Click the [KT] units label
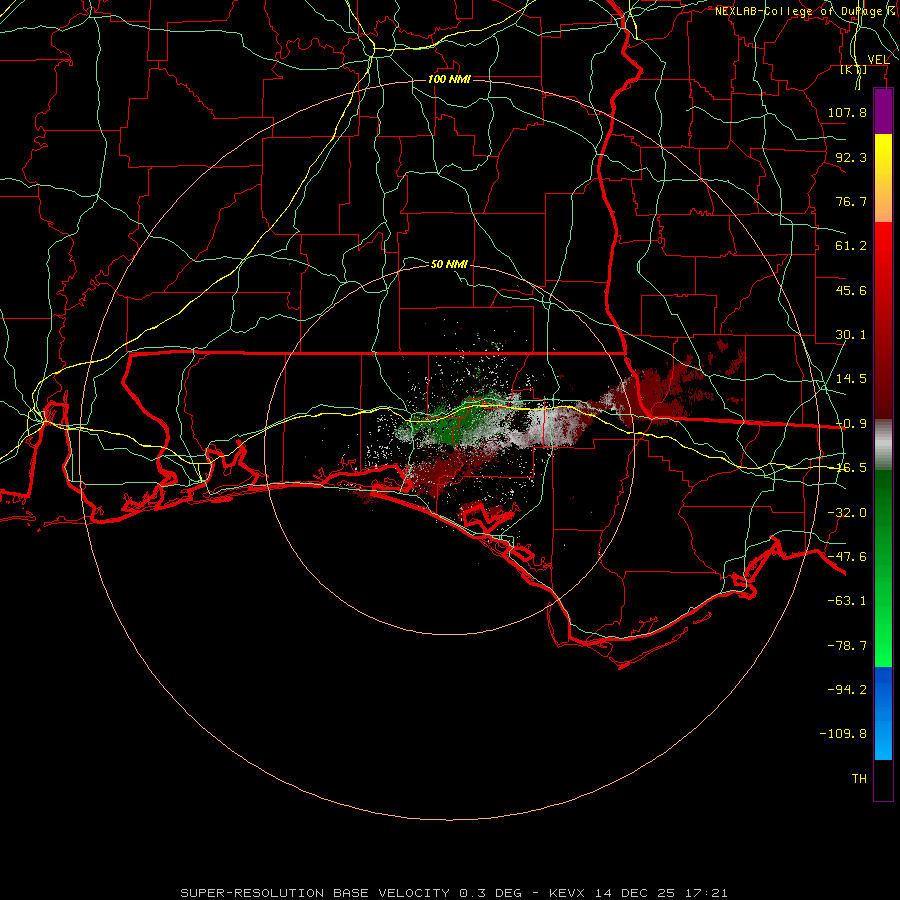Screen dimensions: 900x900 [x=854, y=69]
